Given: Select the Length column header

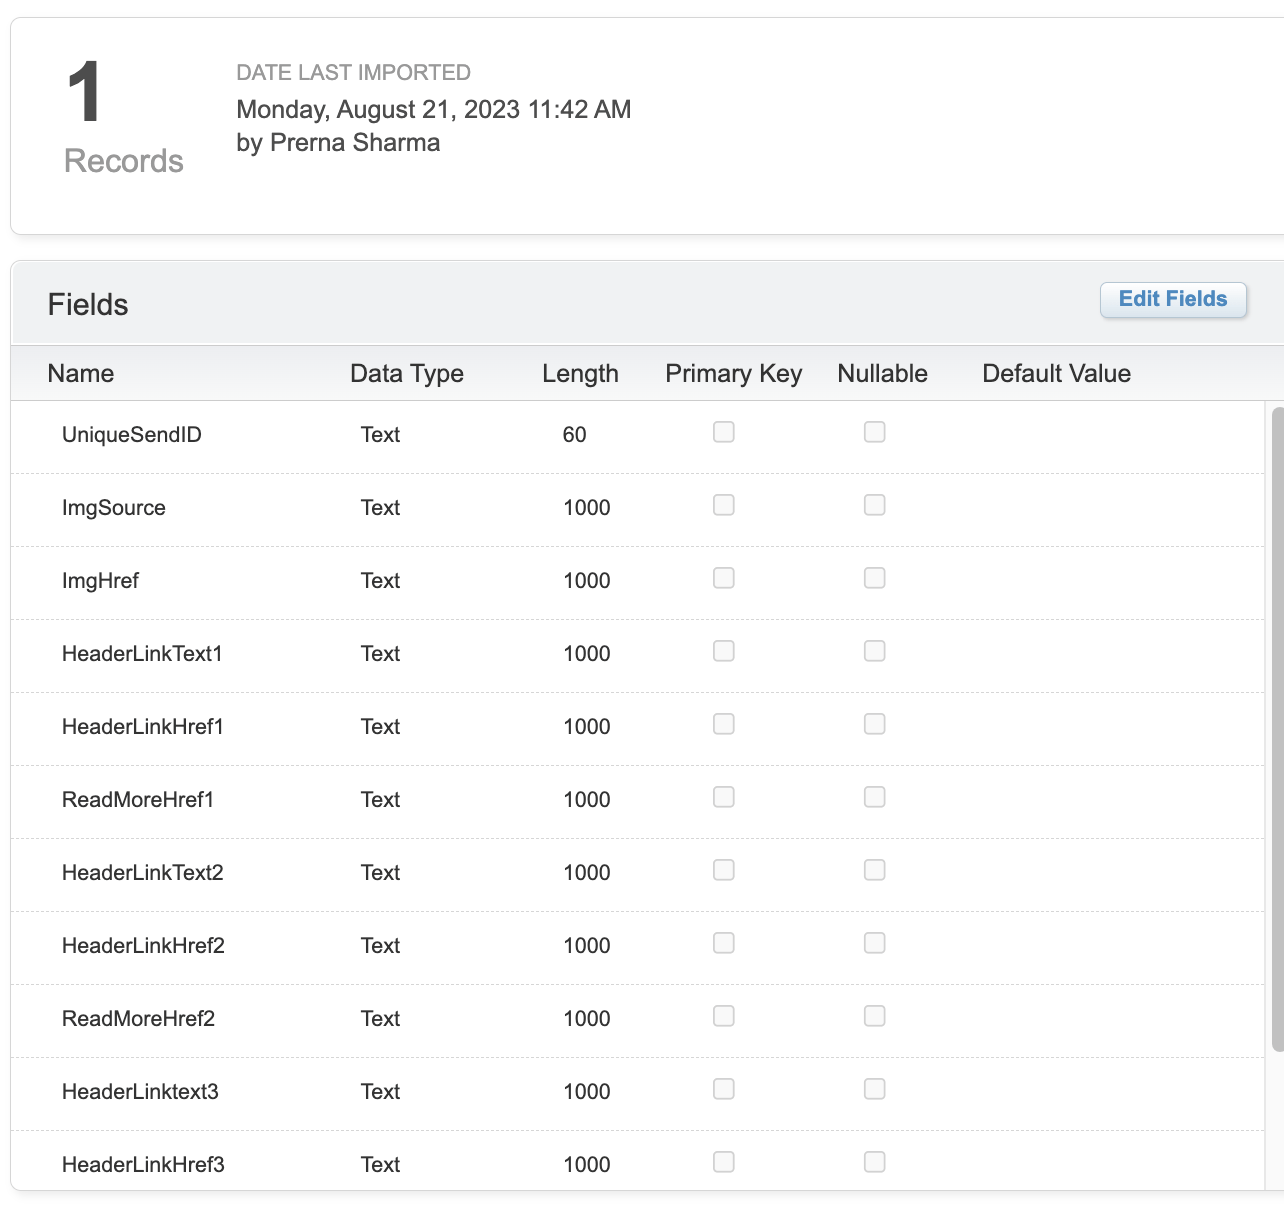Looking at the screenshot, I should point(580,373).
